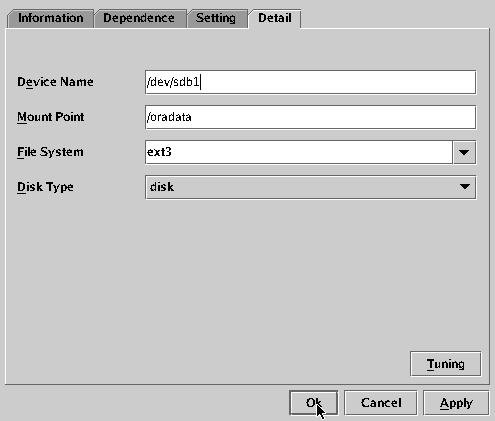This screenshot has width=495, height=421.
Task: Apply the current disk settings
Action: coord(456,403)
